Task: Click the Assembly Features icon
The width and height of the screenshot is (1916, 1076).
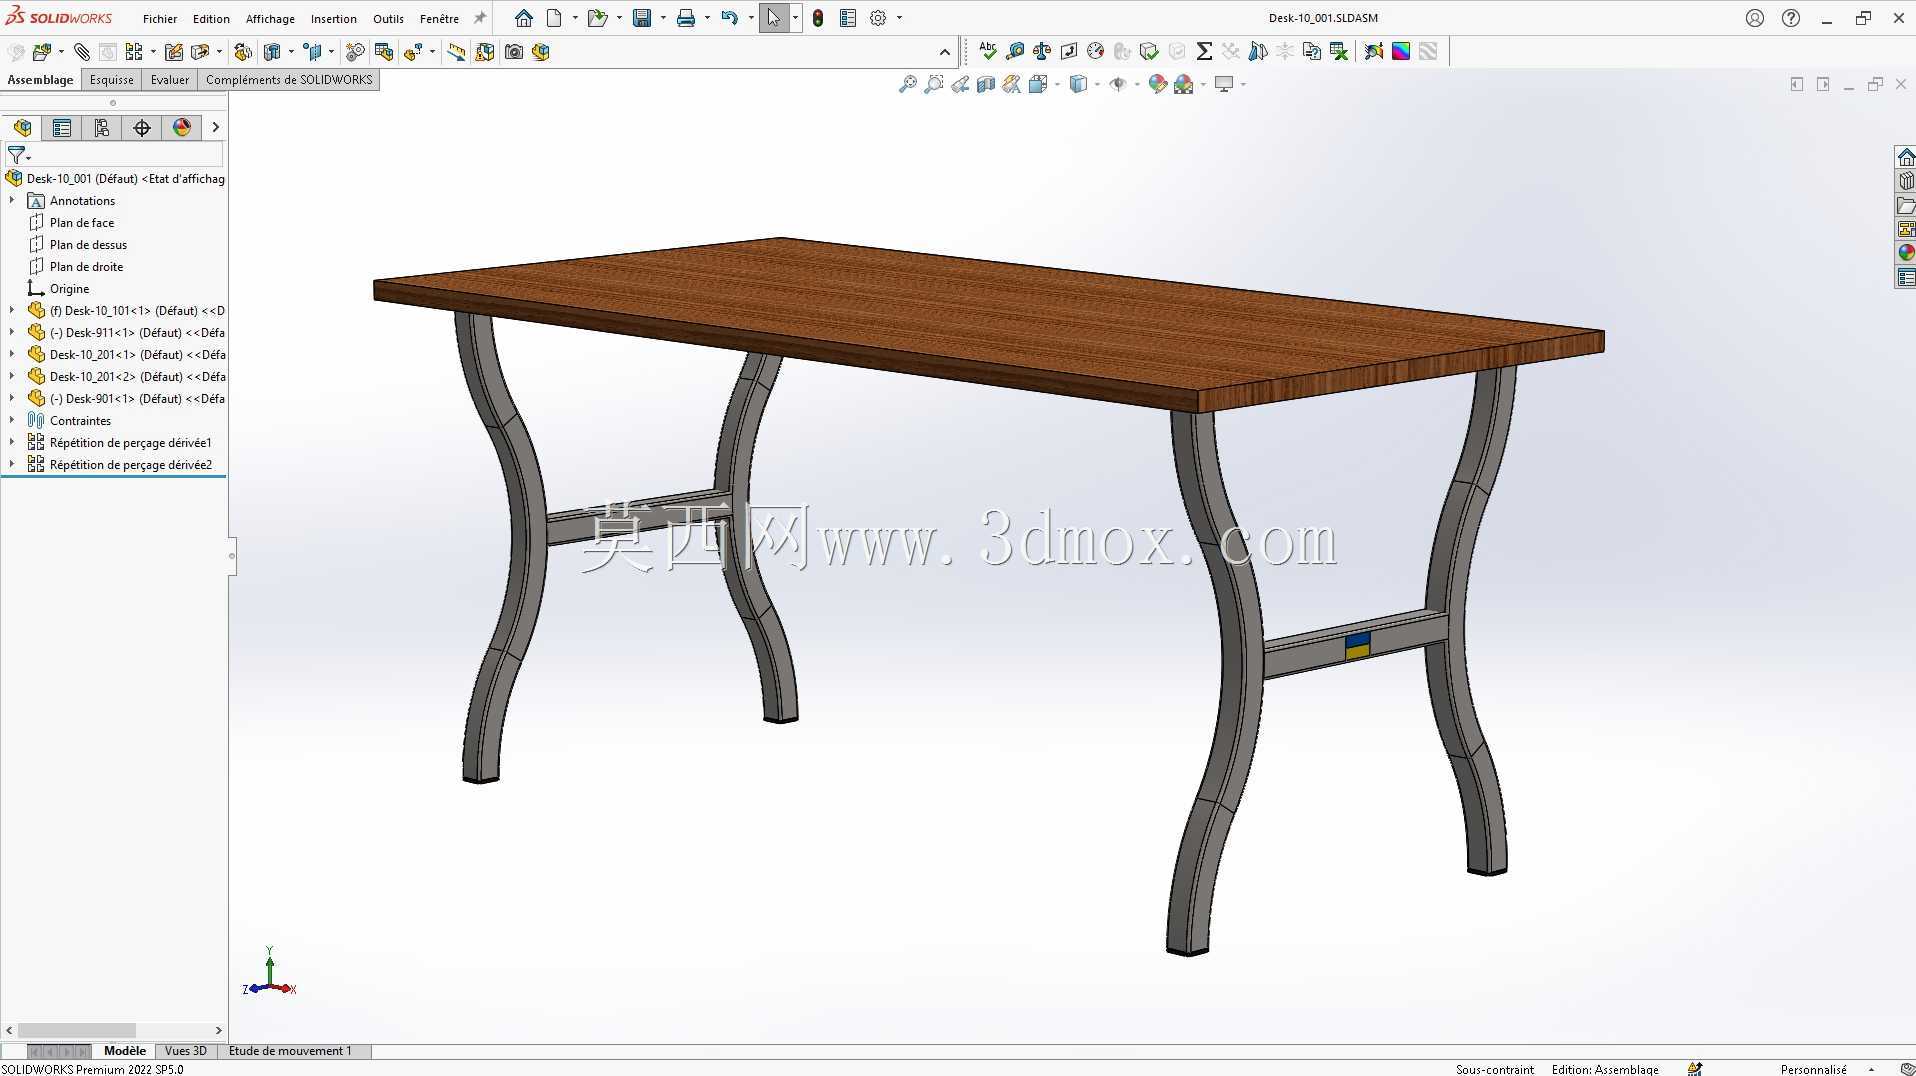Action: pos(272,52)
